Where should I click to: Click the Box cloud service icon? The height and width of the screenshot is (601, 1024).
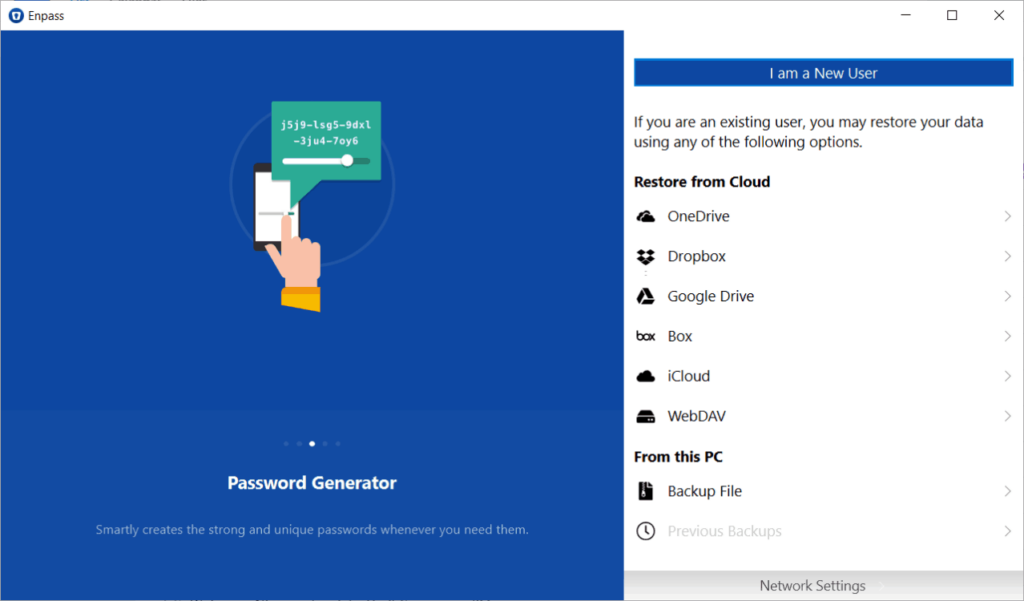point(645,336)
